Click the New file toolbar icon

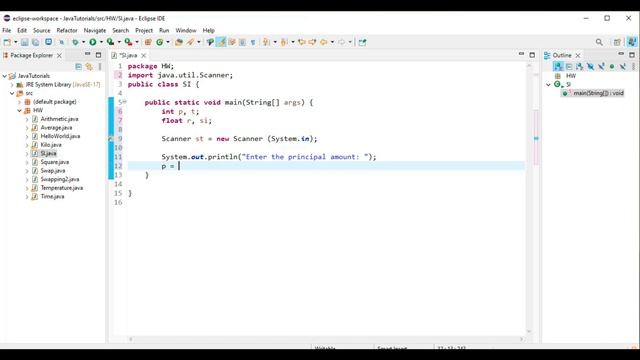click(7, 42)
